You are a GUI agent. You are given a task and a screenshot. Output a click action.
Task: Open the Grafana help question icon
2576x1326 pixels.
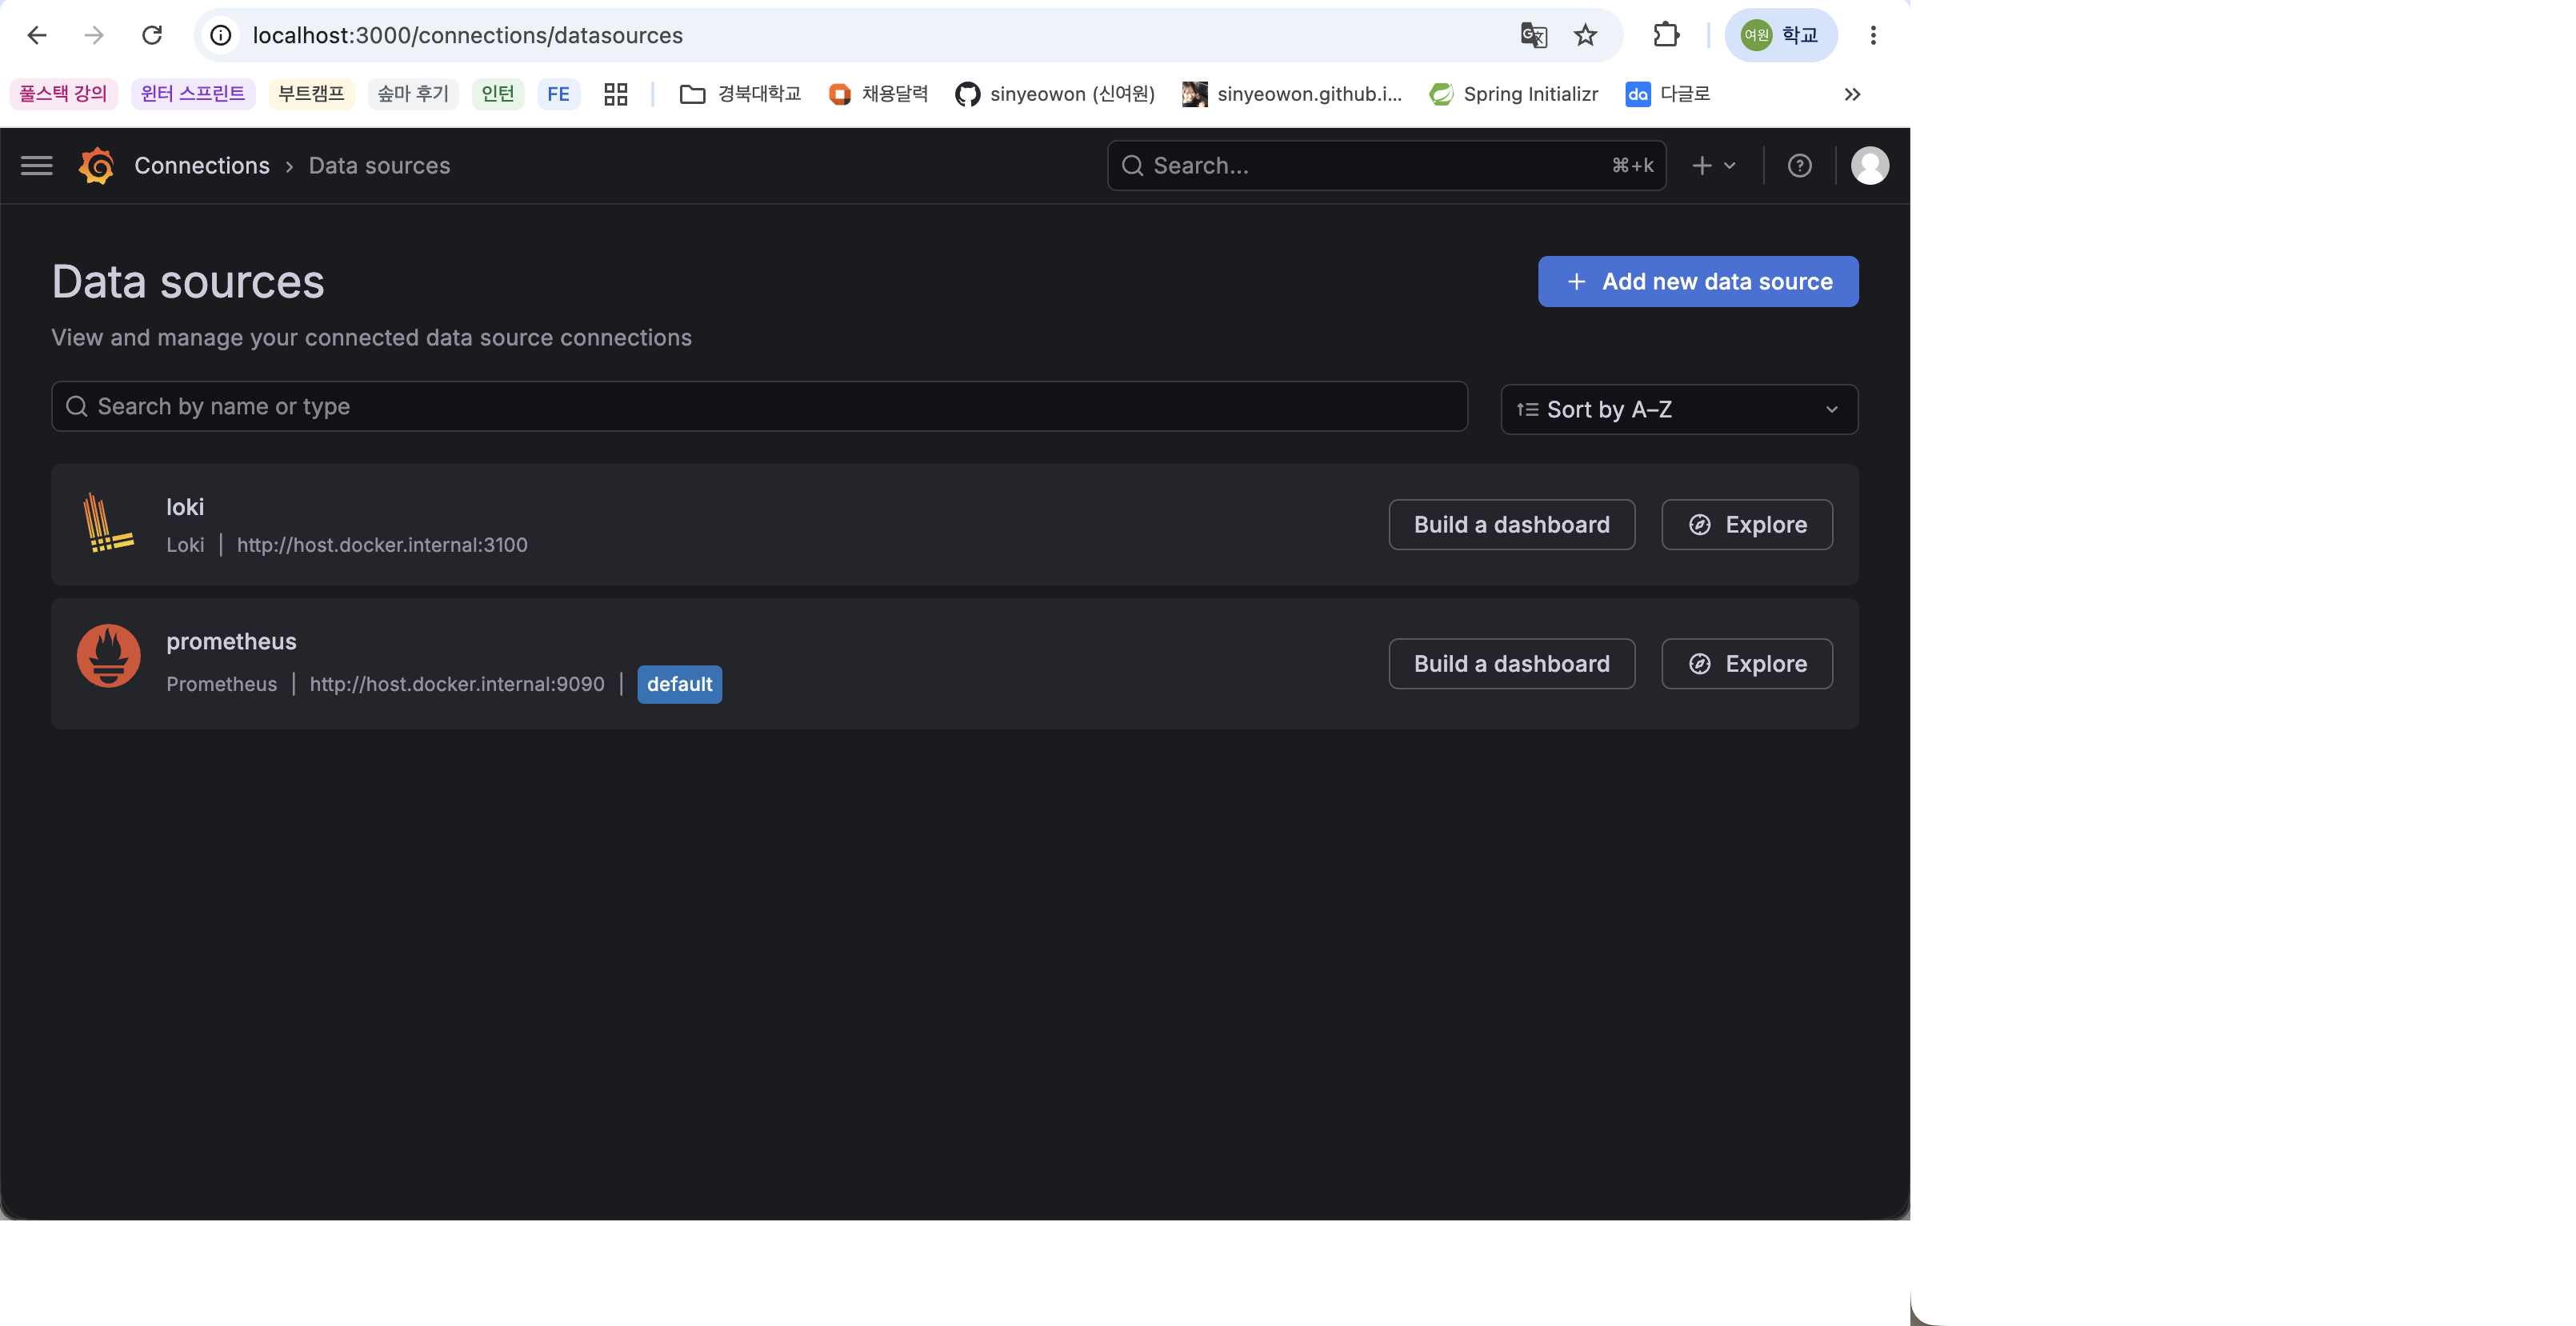(x=1799, y=166)
